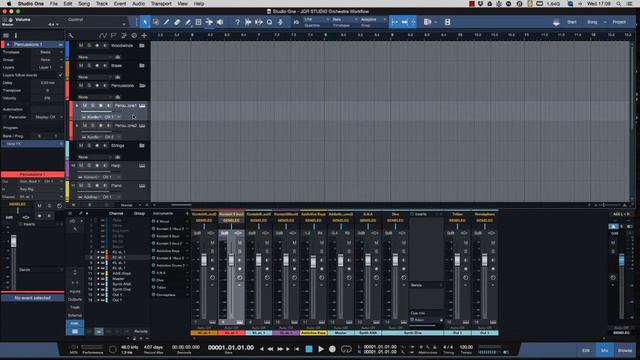Click the question mark help icon
The width and height of the screenshot is (640, 360).
(x=238, y=22)
